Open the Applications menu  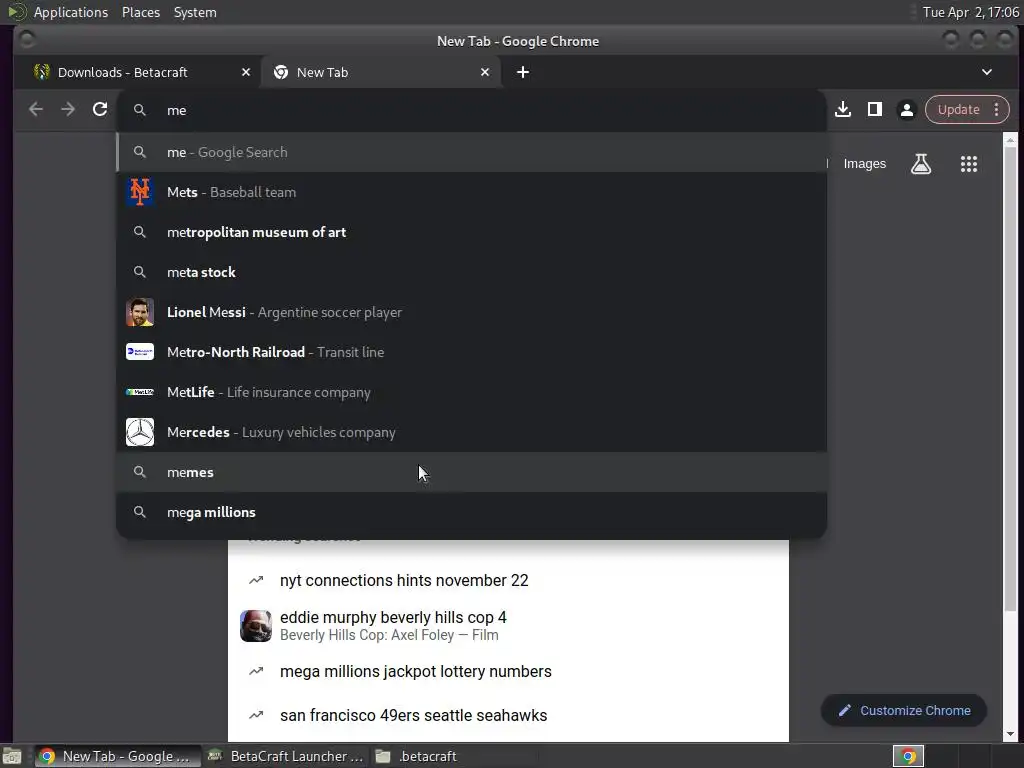[x=71, y=12]
